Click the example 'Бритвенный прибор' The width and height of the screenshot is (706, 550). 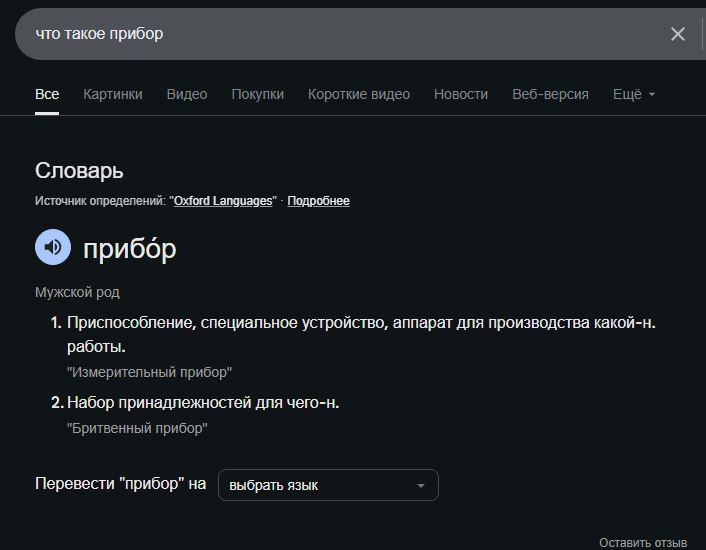coord(137,428)
